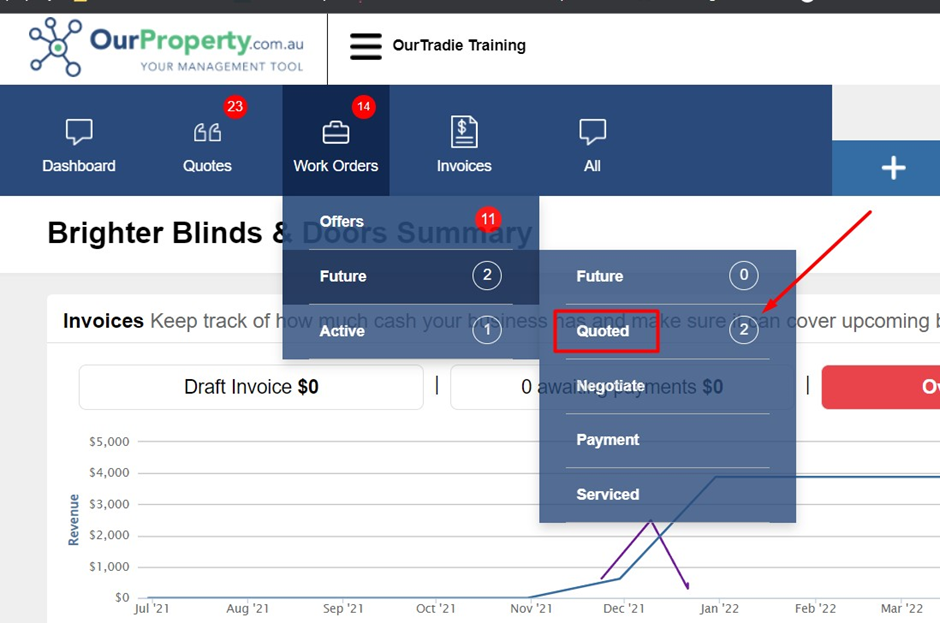Show the All tab label
This screenshot has width=940, height=623.
[592, 166]
